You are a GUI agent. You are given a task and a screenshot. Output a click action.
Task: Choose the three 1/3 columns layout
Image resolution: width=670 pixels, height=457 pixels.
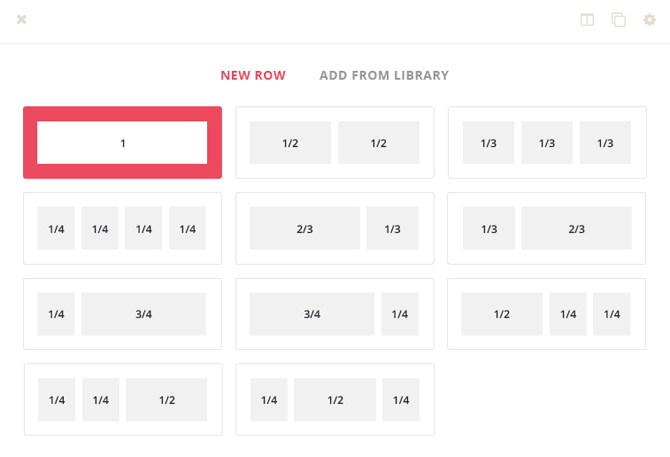click(x=547, y=142)
